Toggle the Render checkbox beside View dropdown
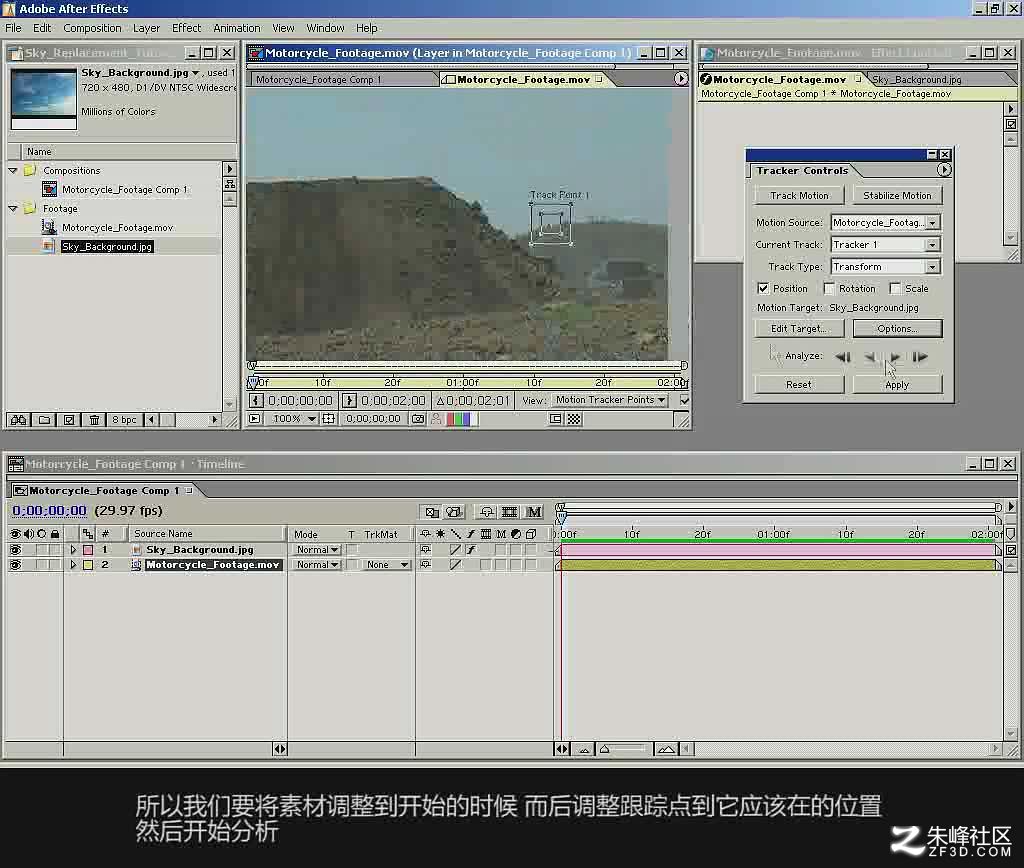1024x868 pixels. 684,400
